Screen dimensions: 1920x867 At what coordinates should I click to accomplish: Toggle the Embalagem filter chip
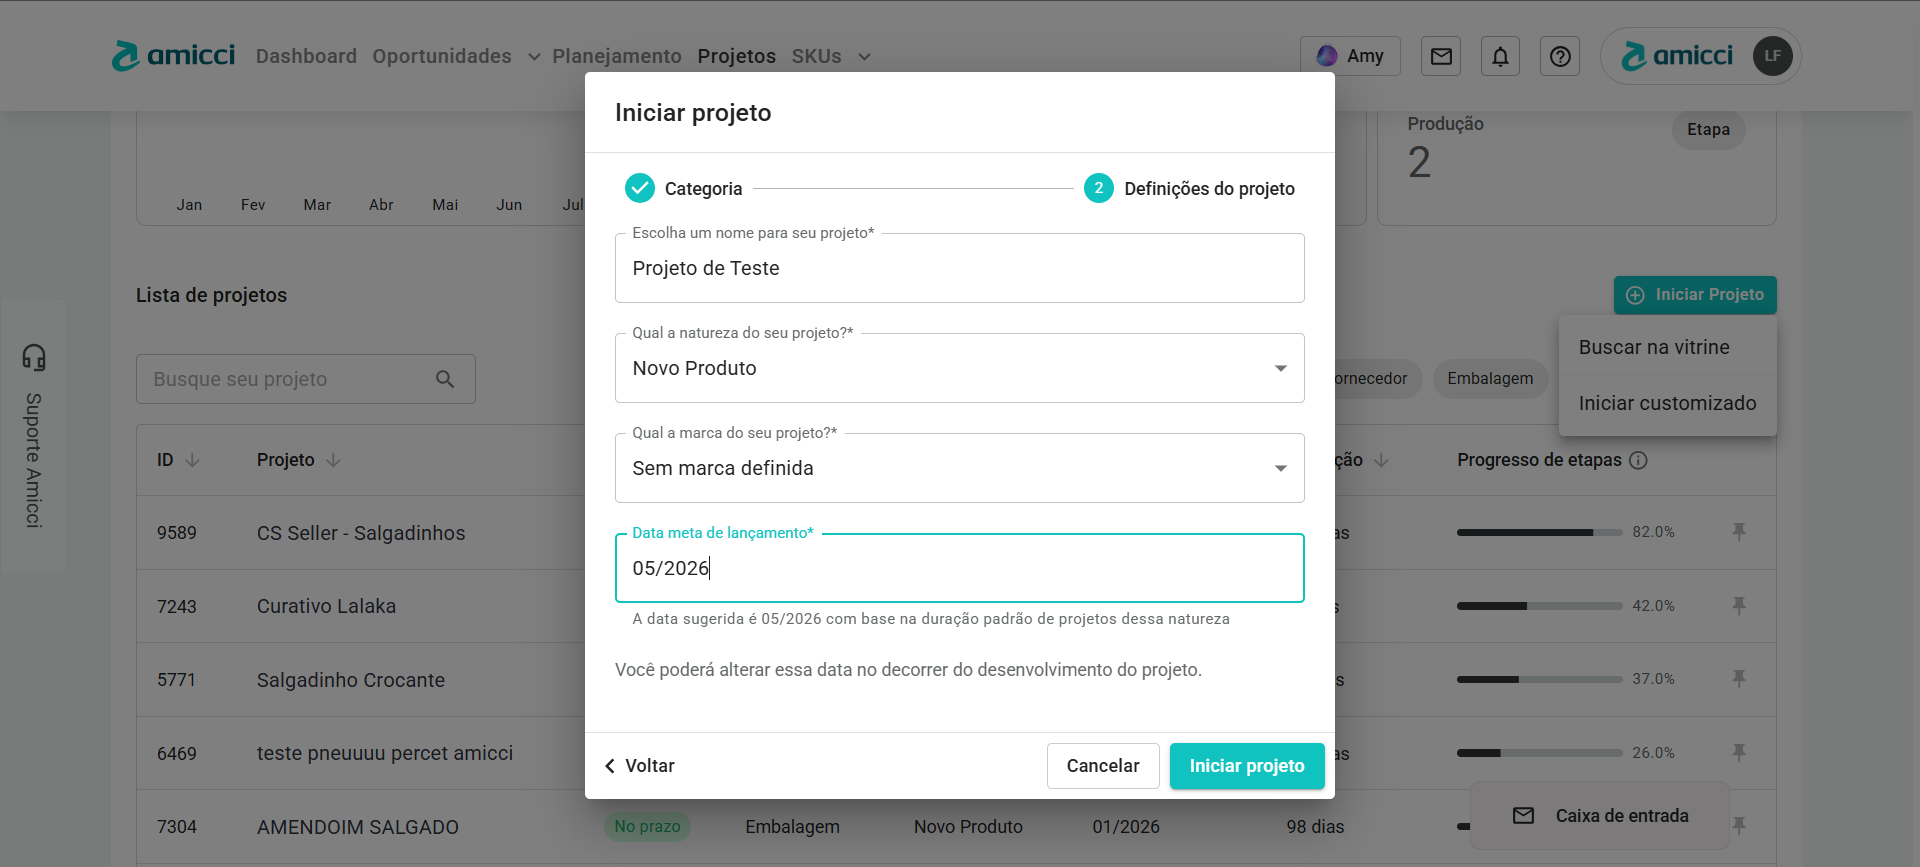click(x=1489, y=379)
